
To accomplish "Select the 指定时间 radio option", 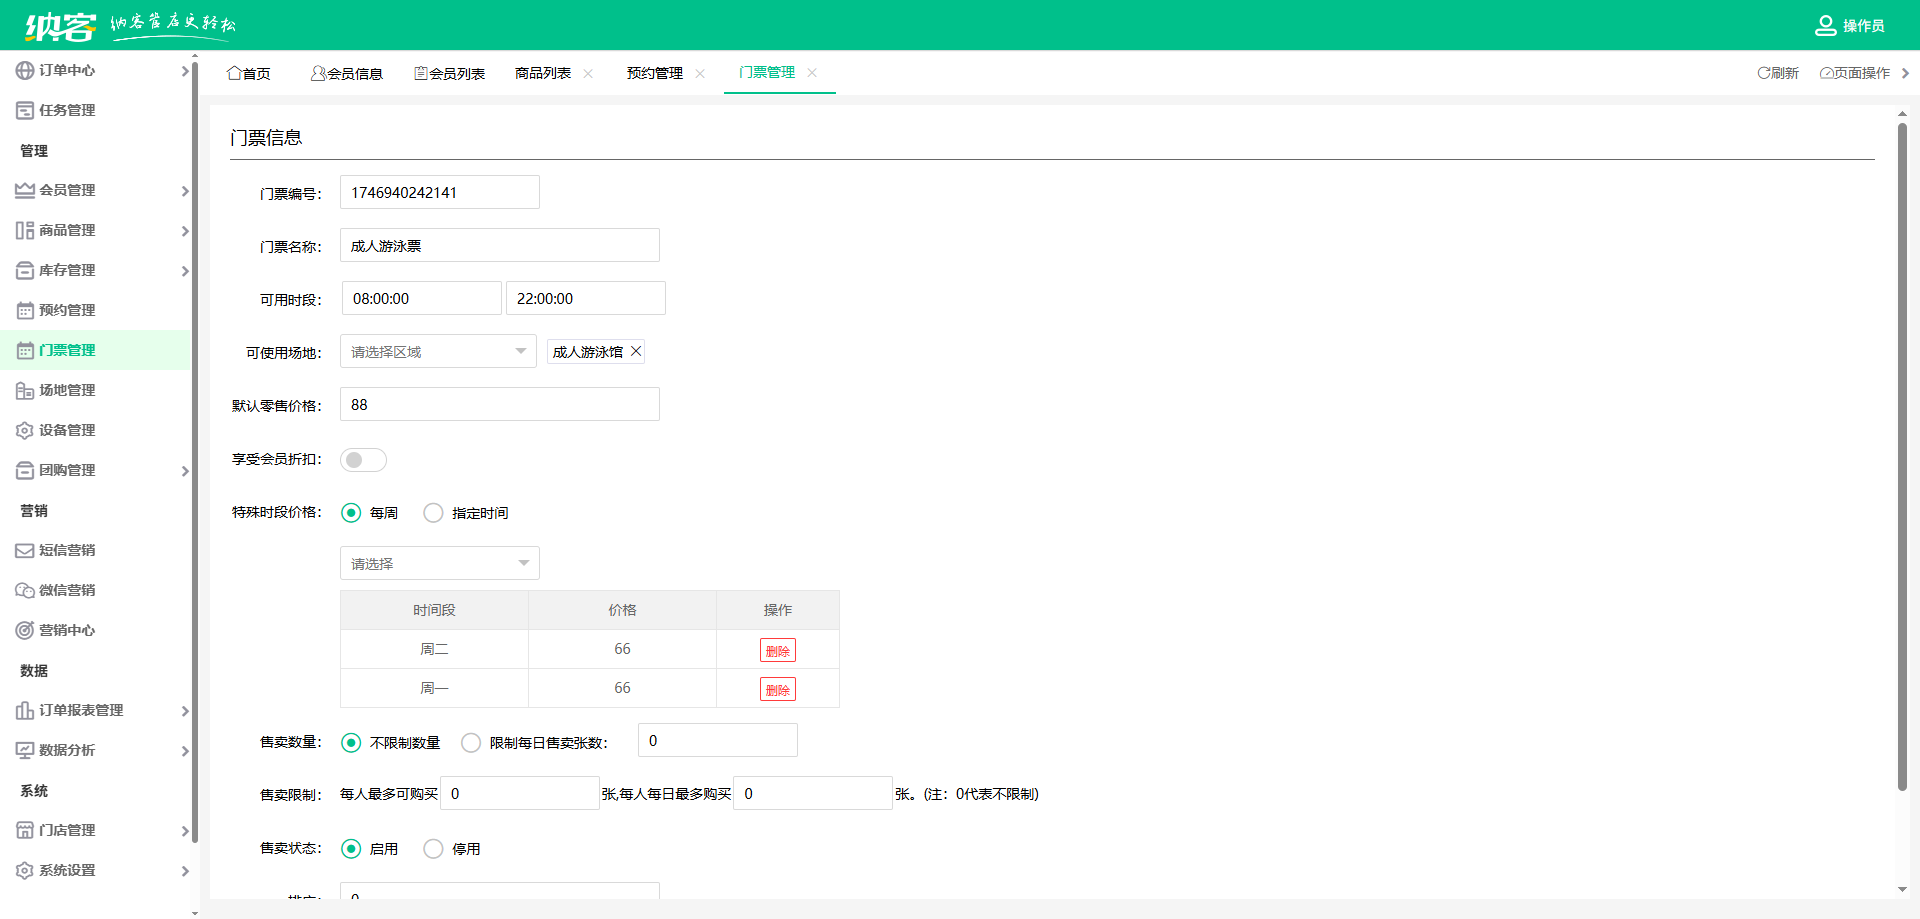I will tap(433, 513).
